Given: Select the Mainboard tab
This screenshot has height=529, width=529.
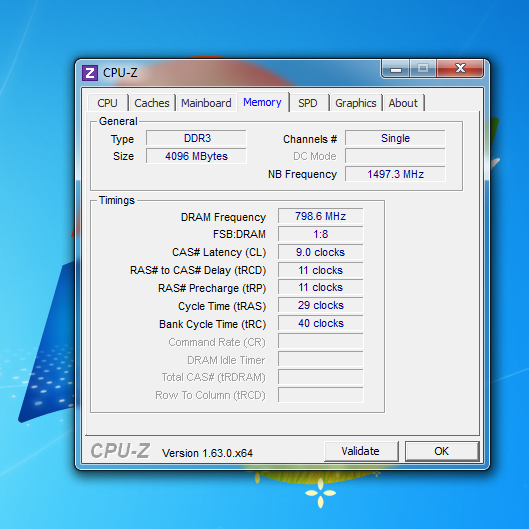Looking at the screenshot, I should click(x=206, y=103).
